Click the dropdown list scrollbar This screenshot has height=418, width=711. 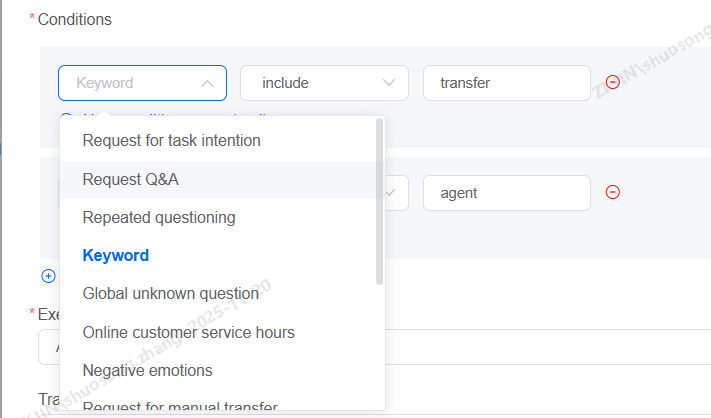pos(379,200)
